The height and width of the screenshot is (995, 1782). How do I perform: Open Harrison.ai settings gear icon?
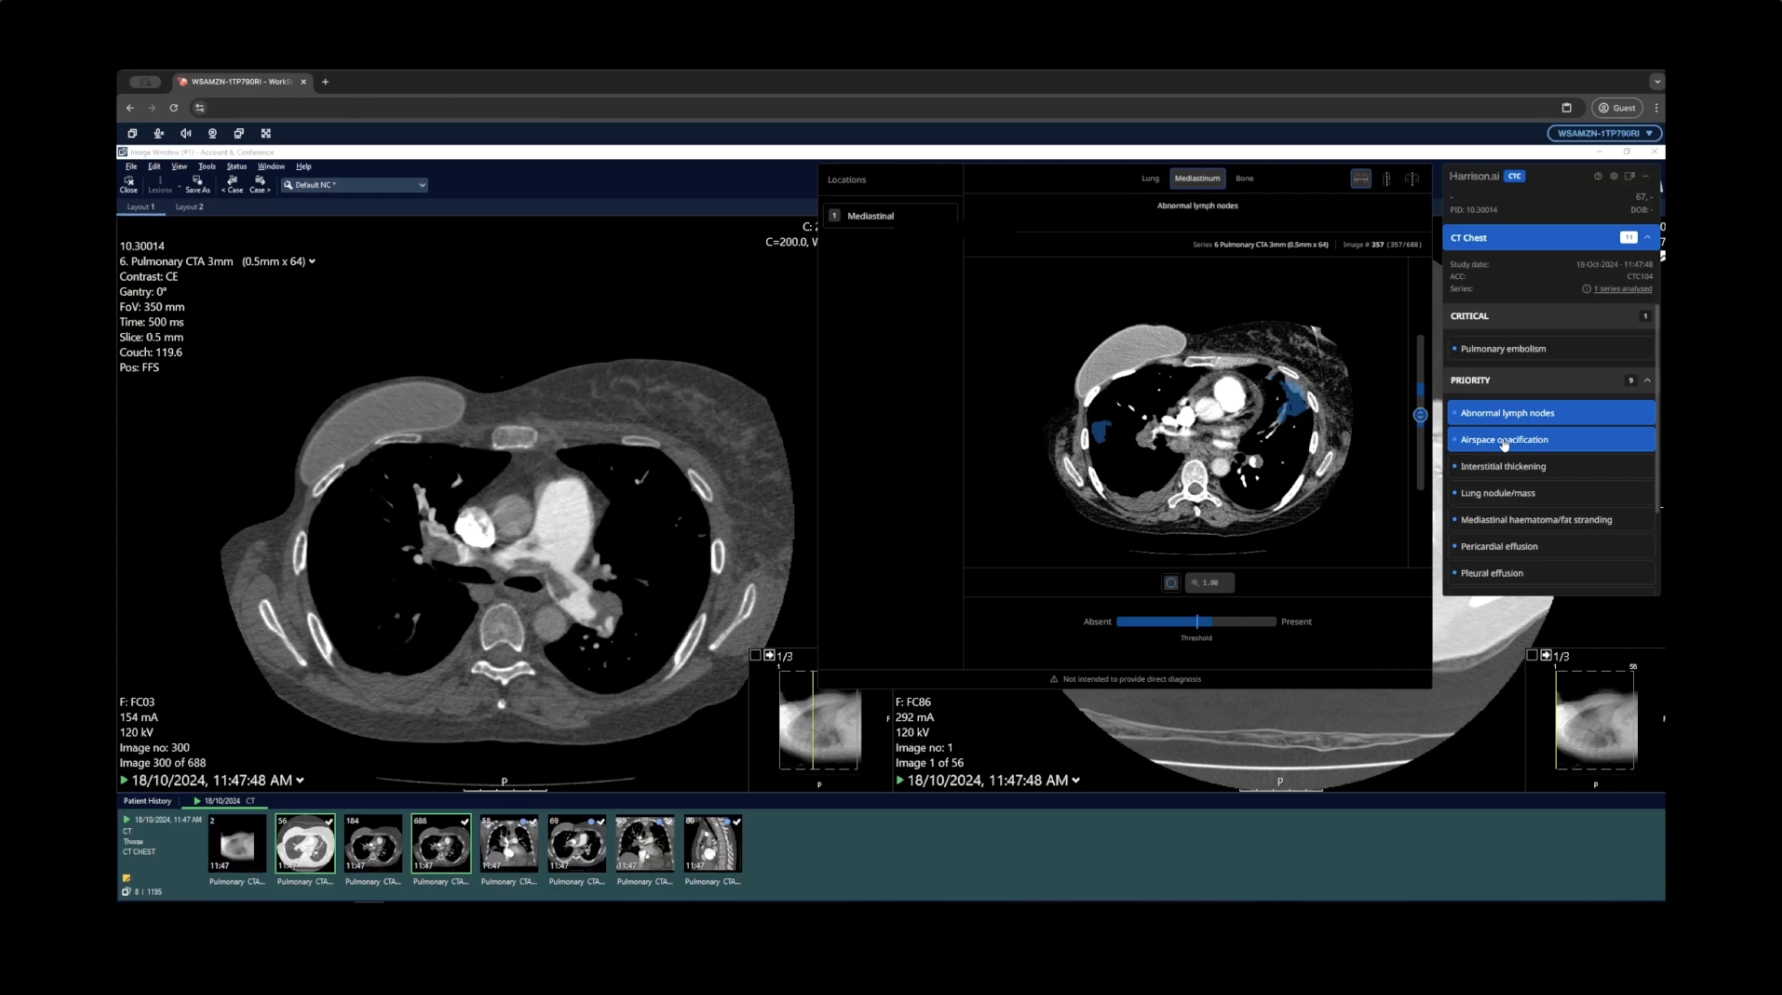point(1613,176)
